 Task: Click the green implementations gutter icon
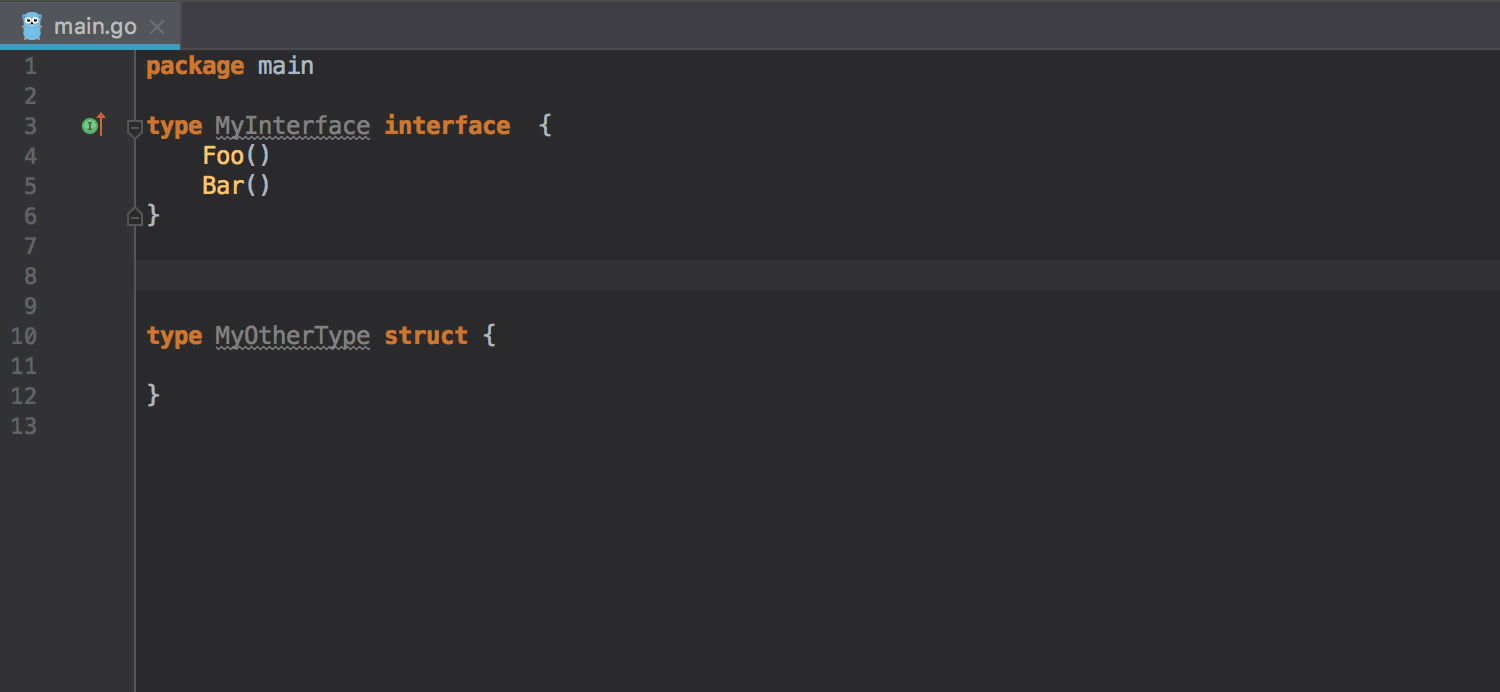coord(91,126)
